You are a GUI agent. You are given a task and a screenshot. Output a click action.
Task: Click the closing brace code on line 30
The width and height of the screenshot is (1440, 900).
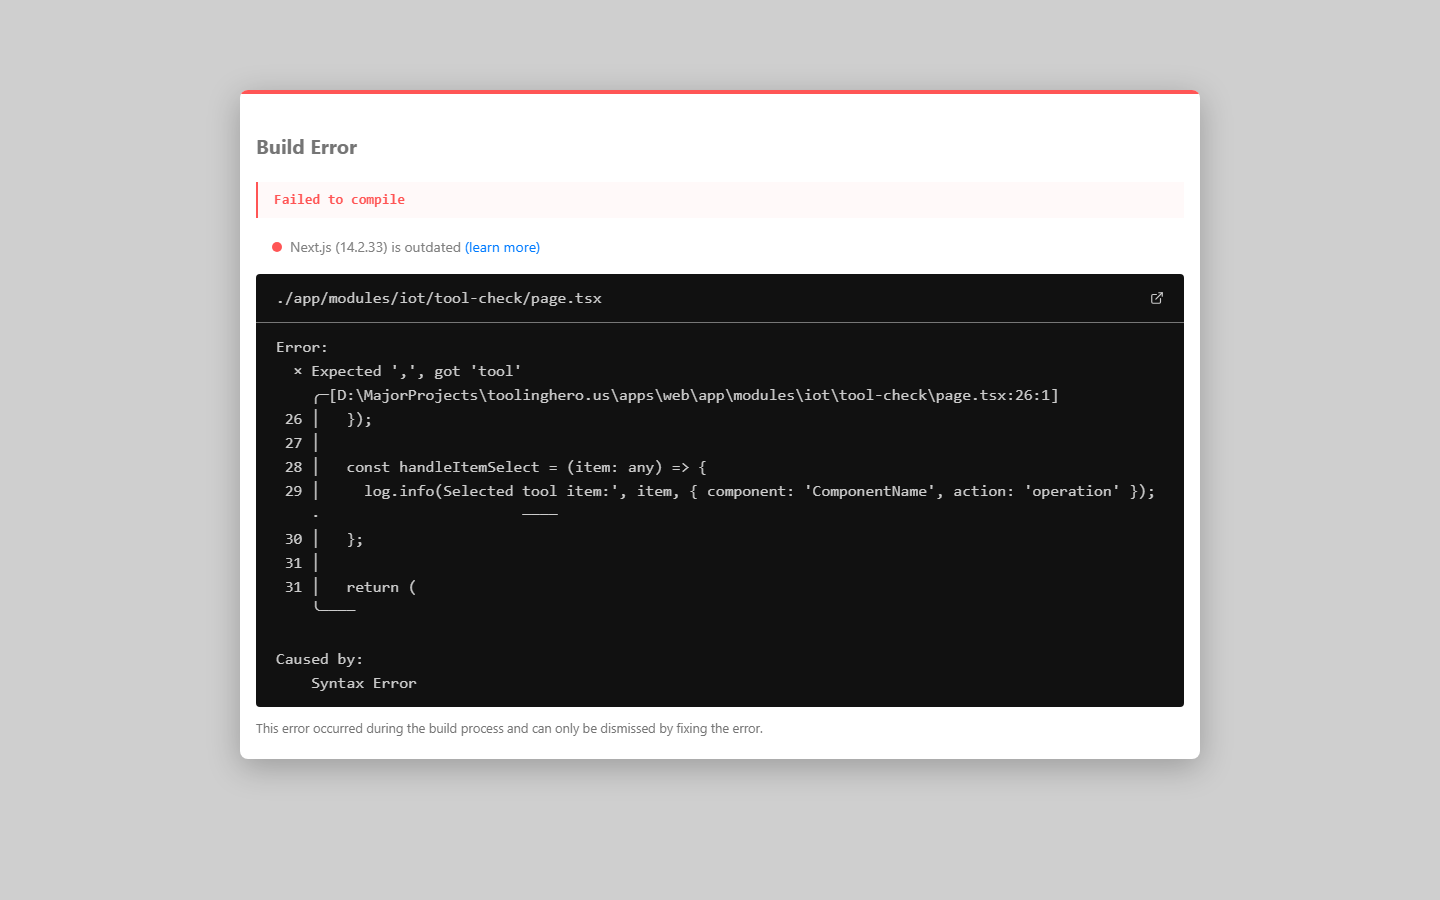point(355,539)
